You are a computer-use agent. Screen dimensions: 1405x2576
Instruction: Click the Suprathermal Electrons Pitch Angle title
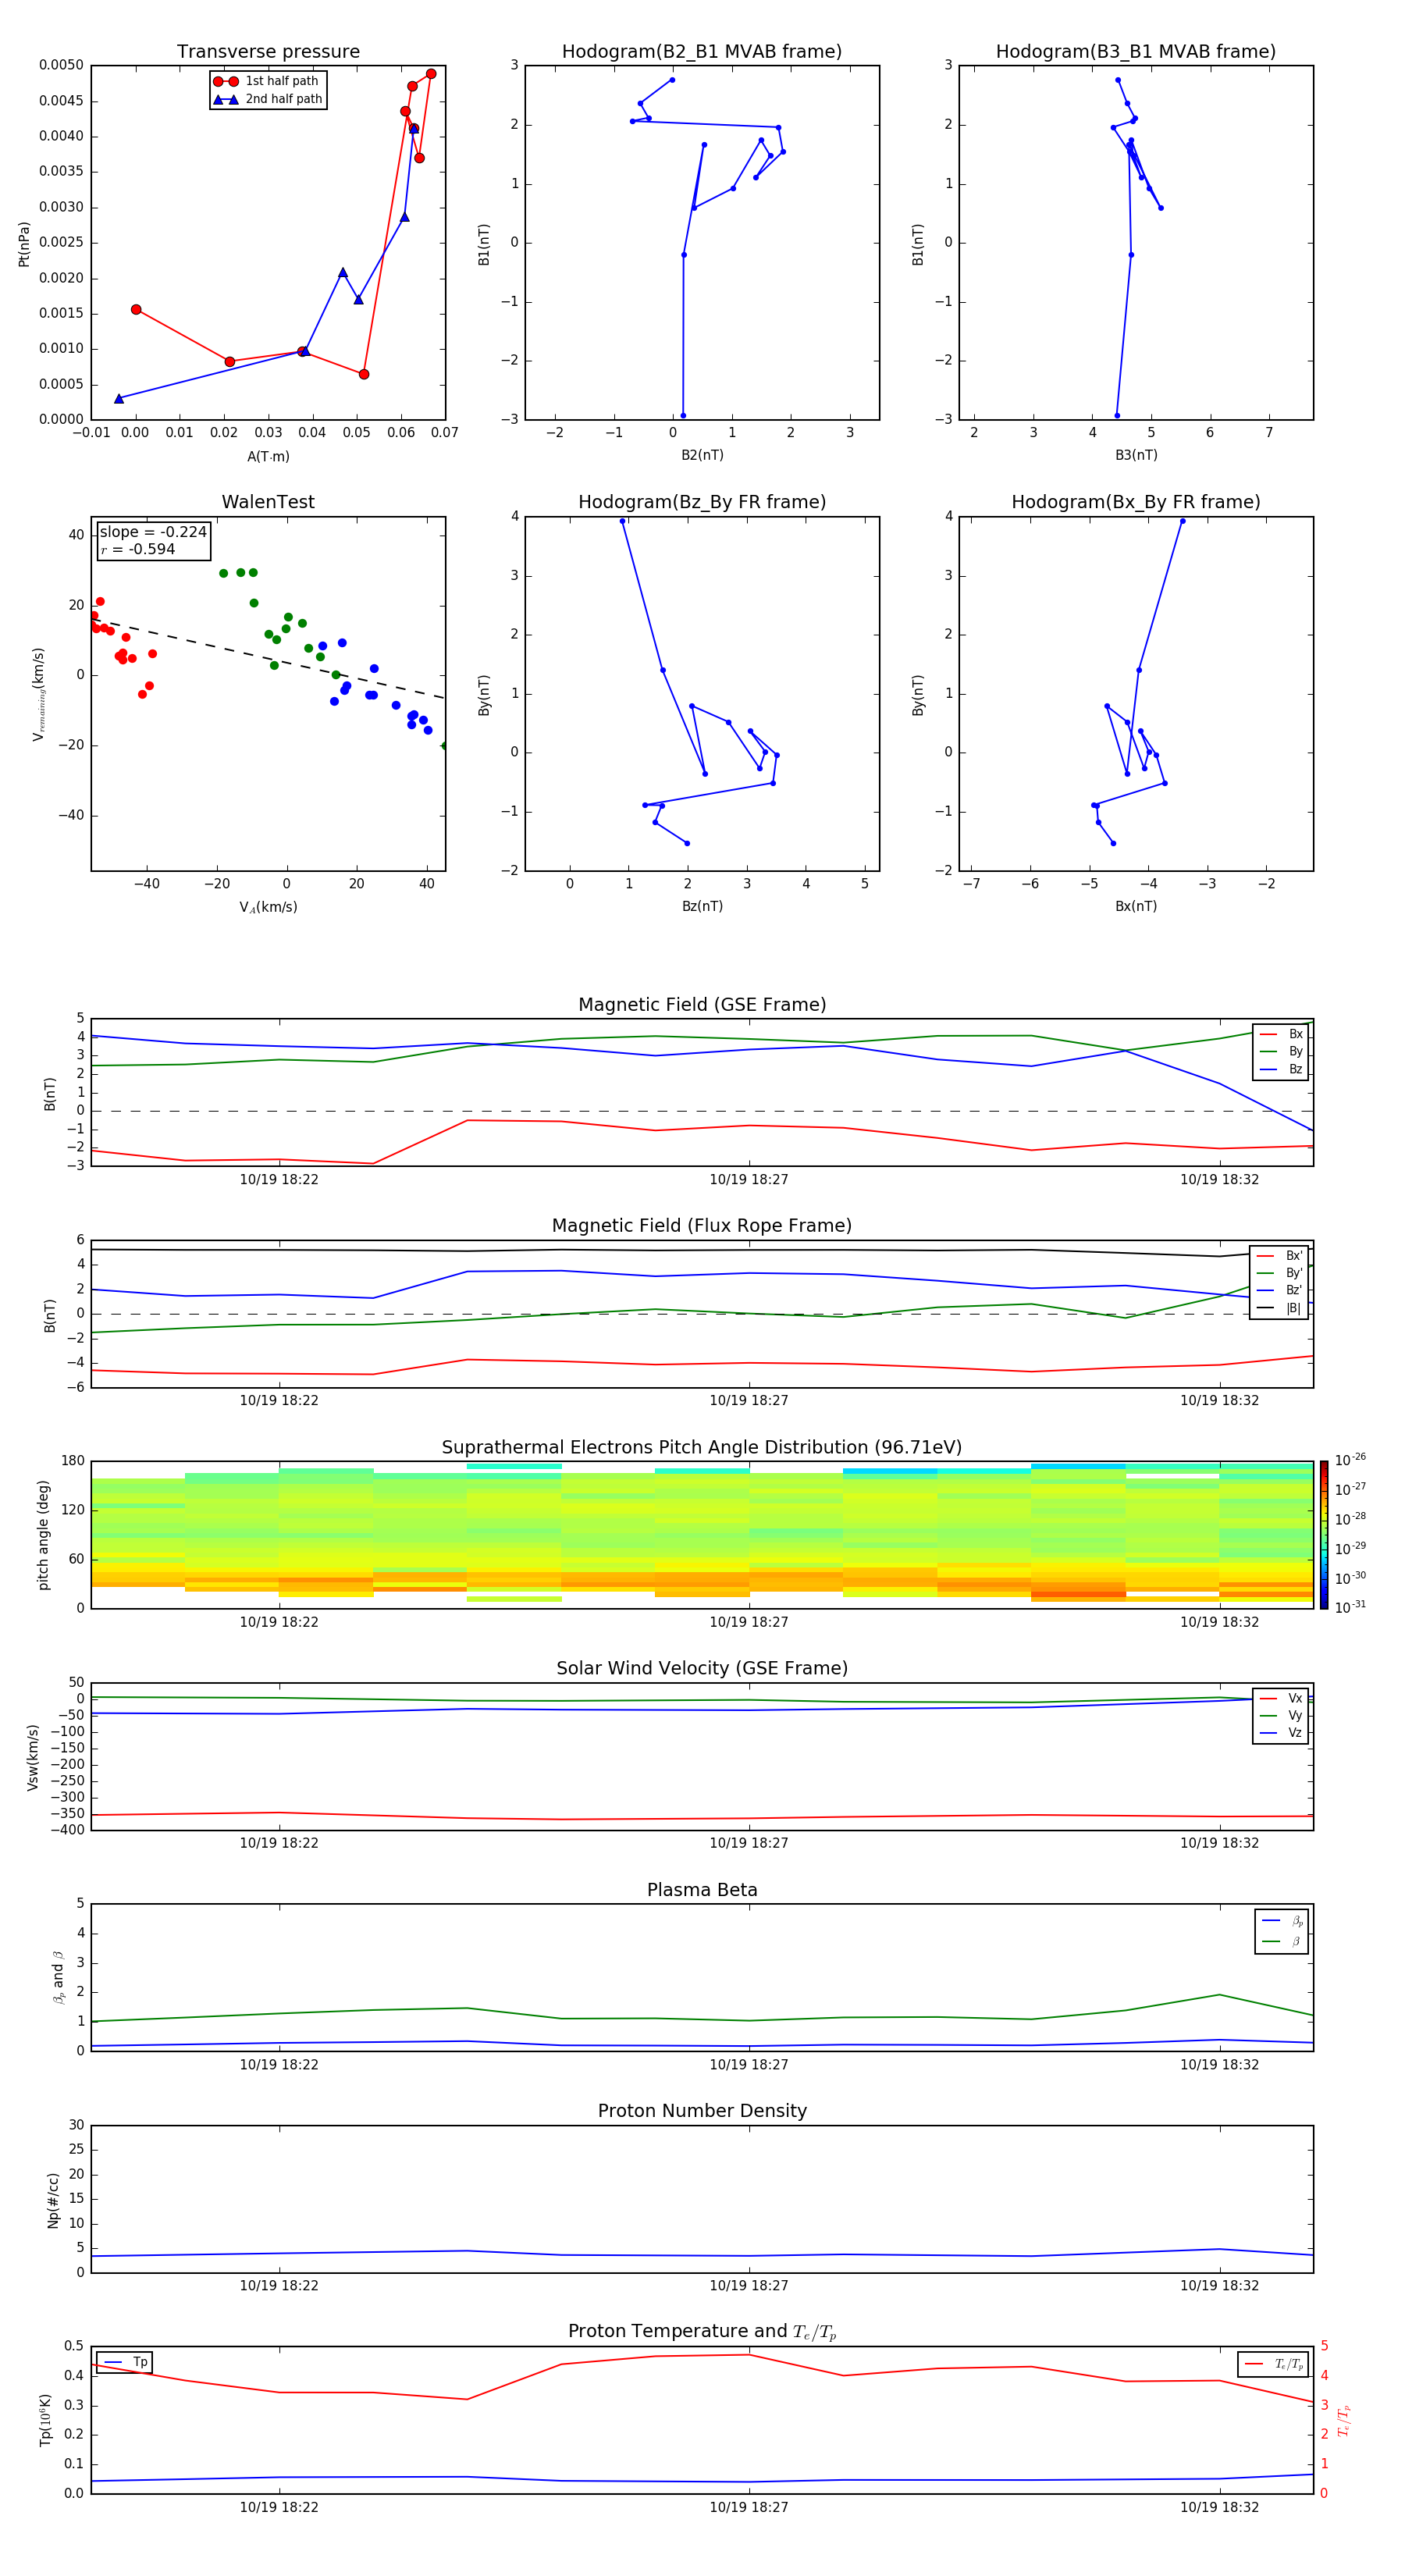tap(702, 1448)
